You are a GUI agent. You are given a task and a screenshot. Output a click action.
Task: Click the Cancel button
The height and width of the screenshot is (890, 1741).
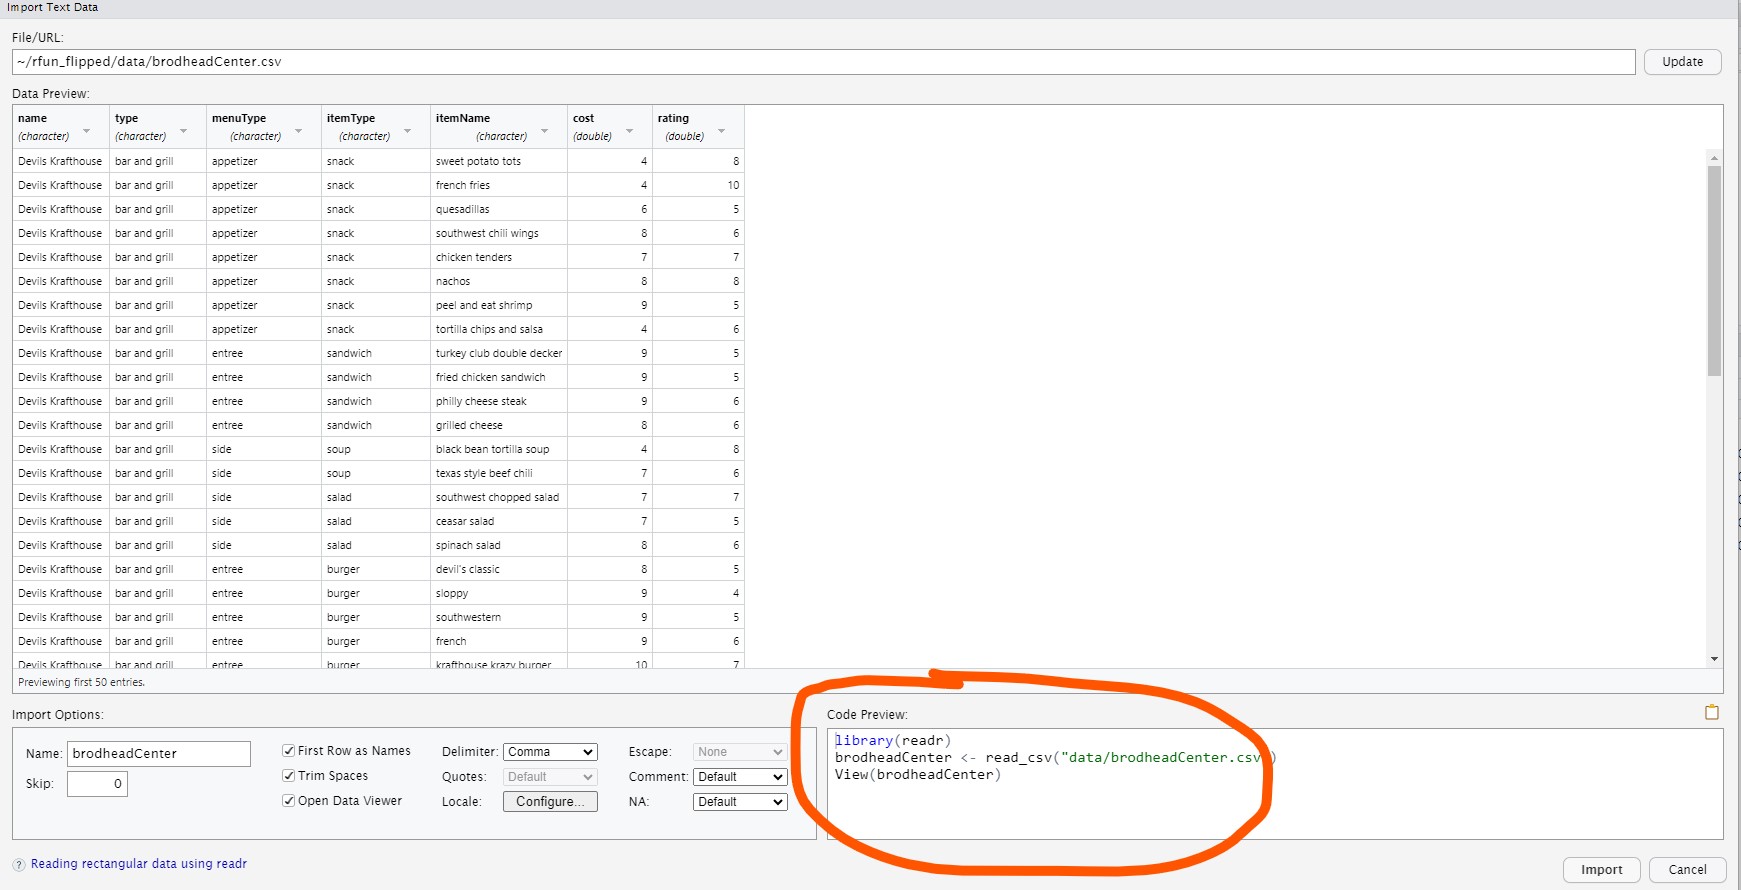pyautogui.click(x=1687, y=870)
